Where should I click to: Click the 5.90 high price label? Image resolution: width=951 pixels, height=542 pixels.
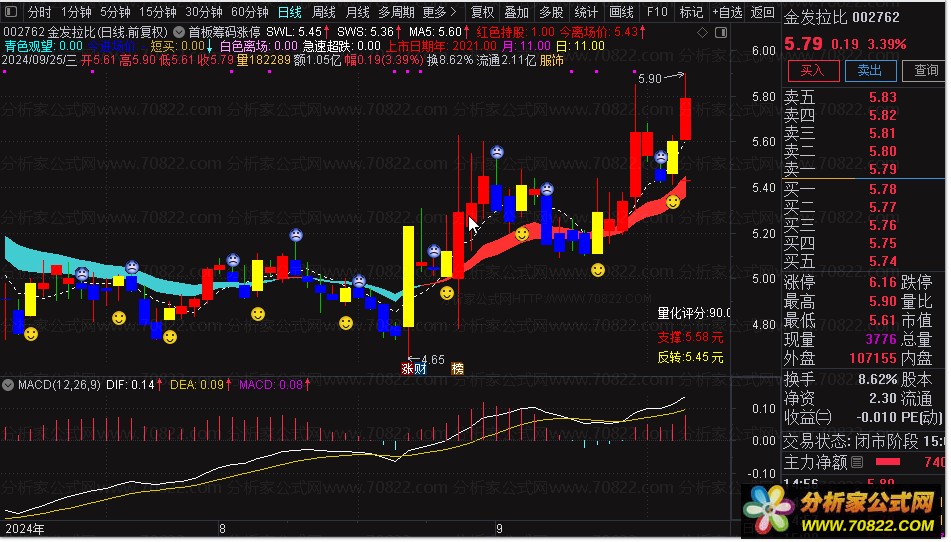click(650, 79)
